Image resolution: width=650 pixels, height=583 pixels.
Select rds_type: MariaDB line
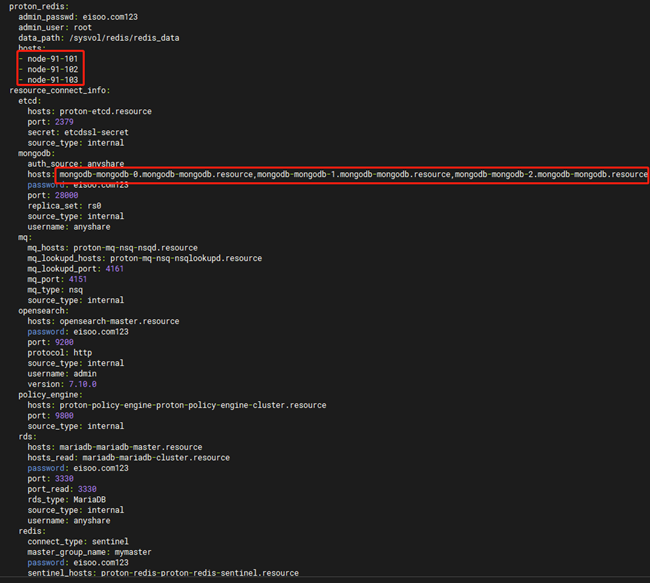(x=66, y=500)
